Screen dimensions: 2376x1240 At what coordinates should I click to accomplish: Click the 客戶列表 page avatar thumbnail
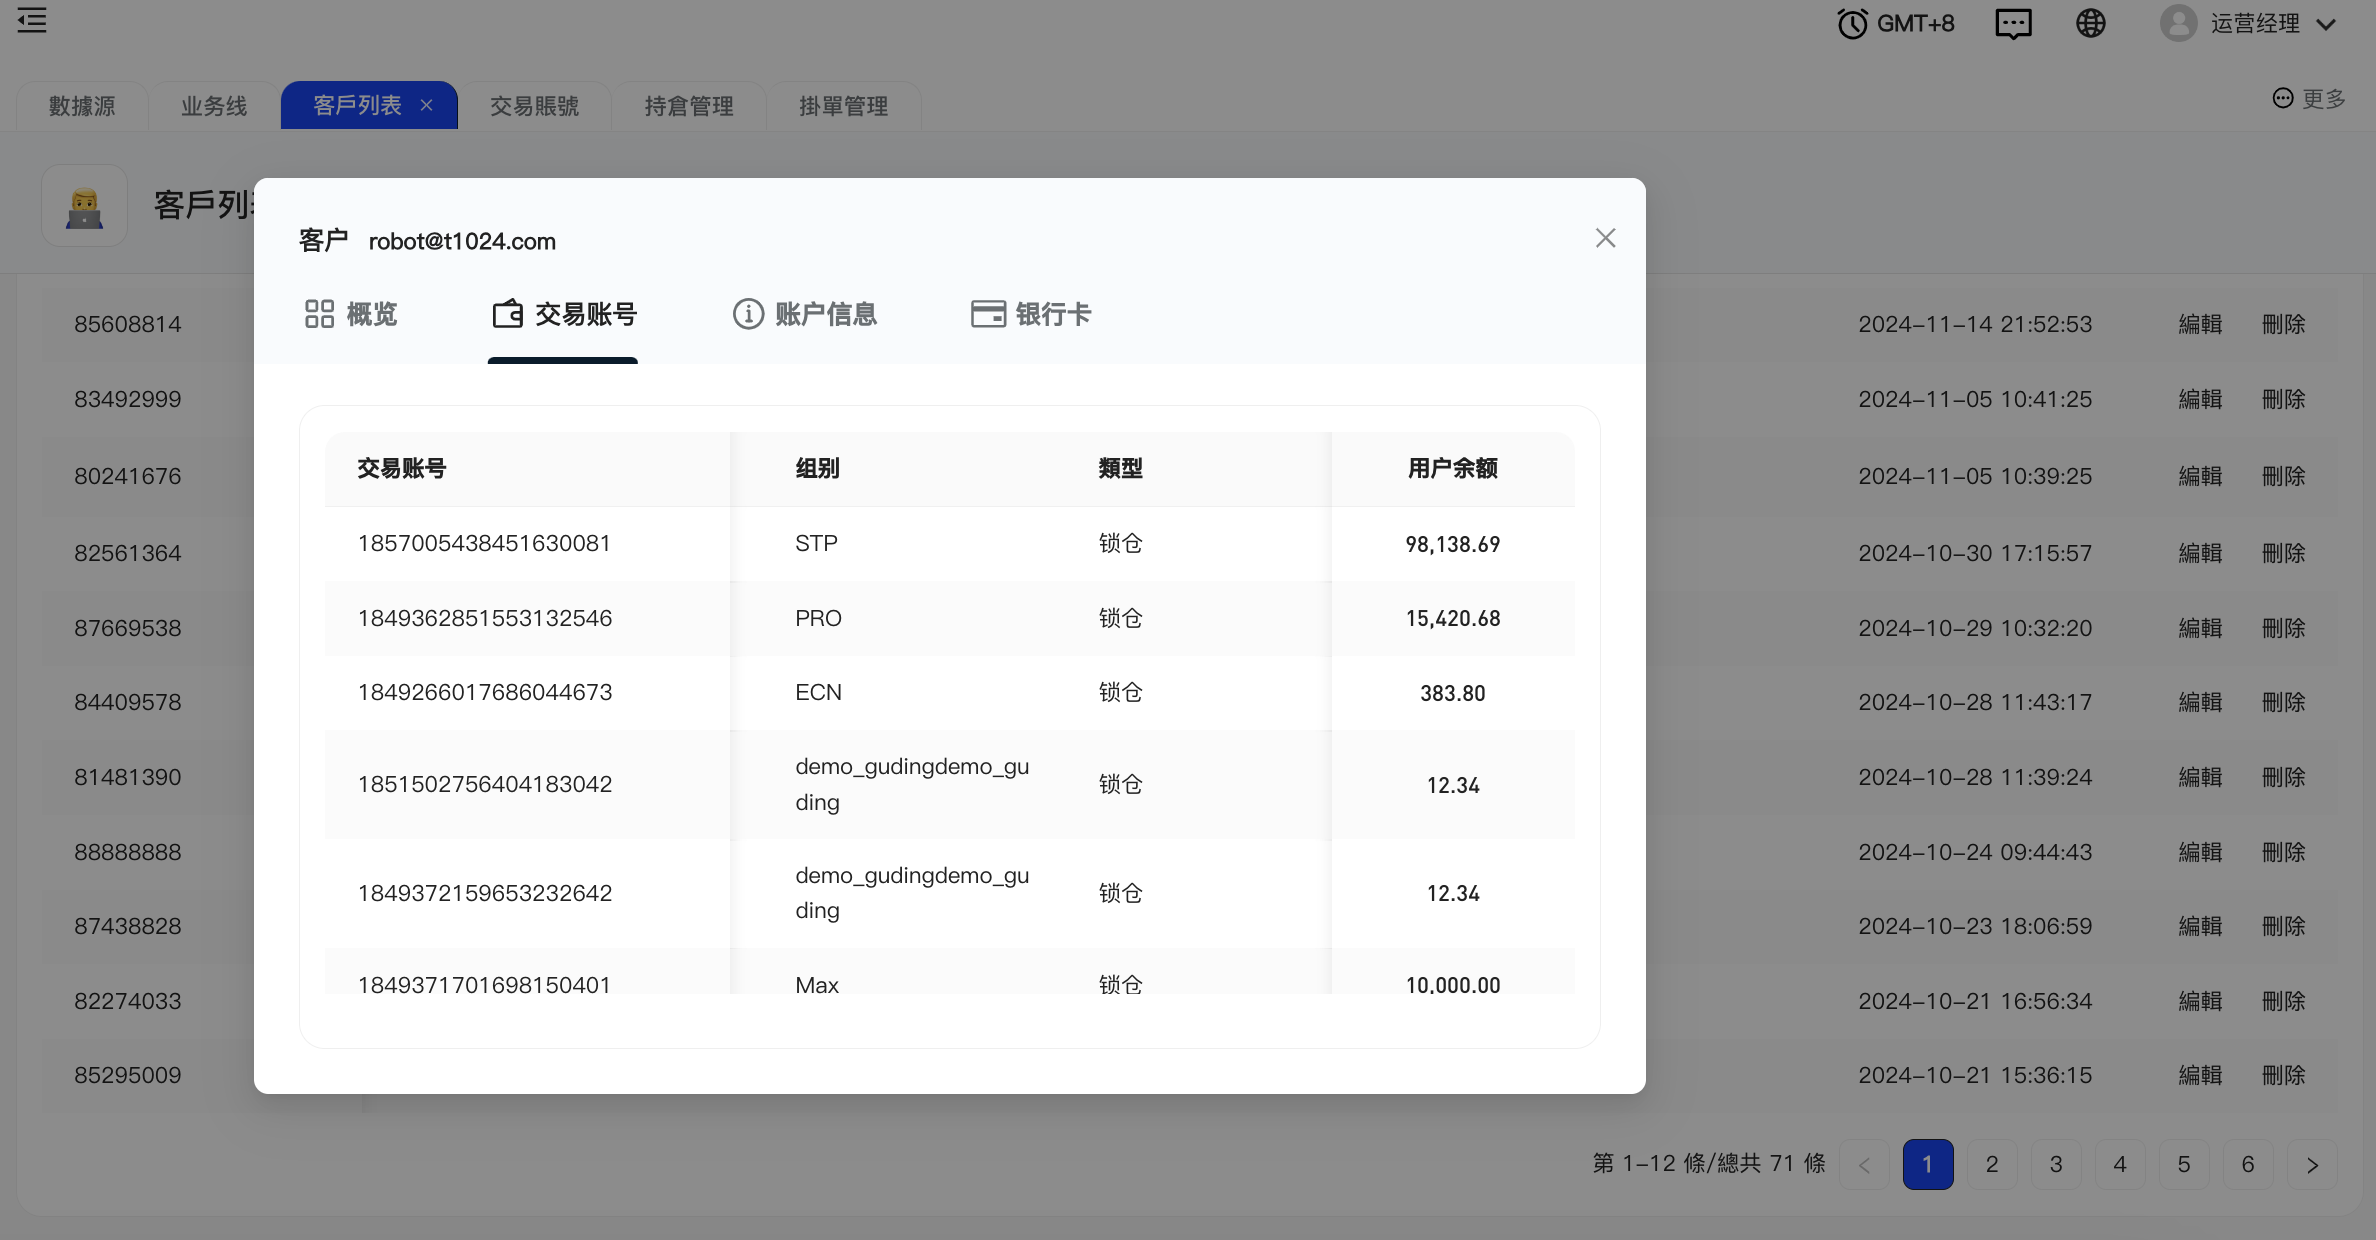click(84, 206)
